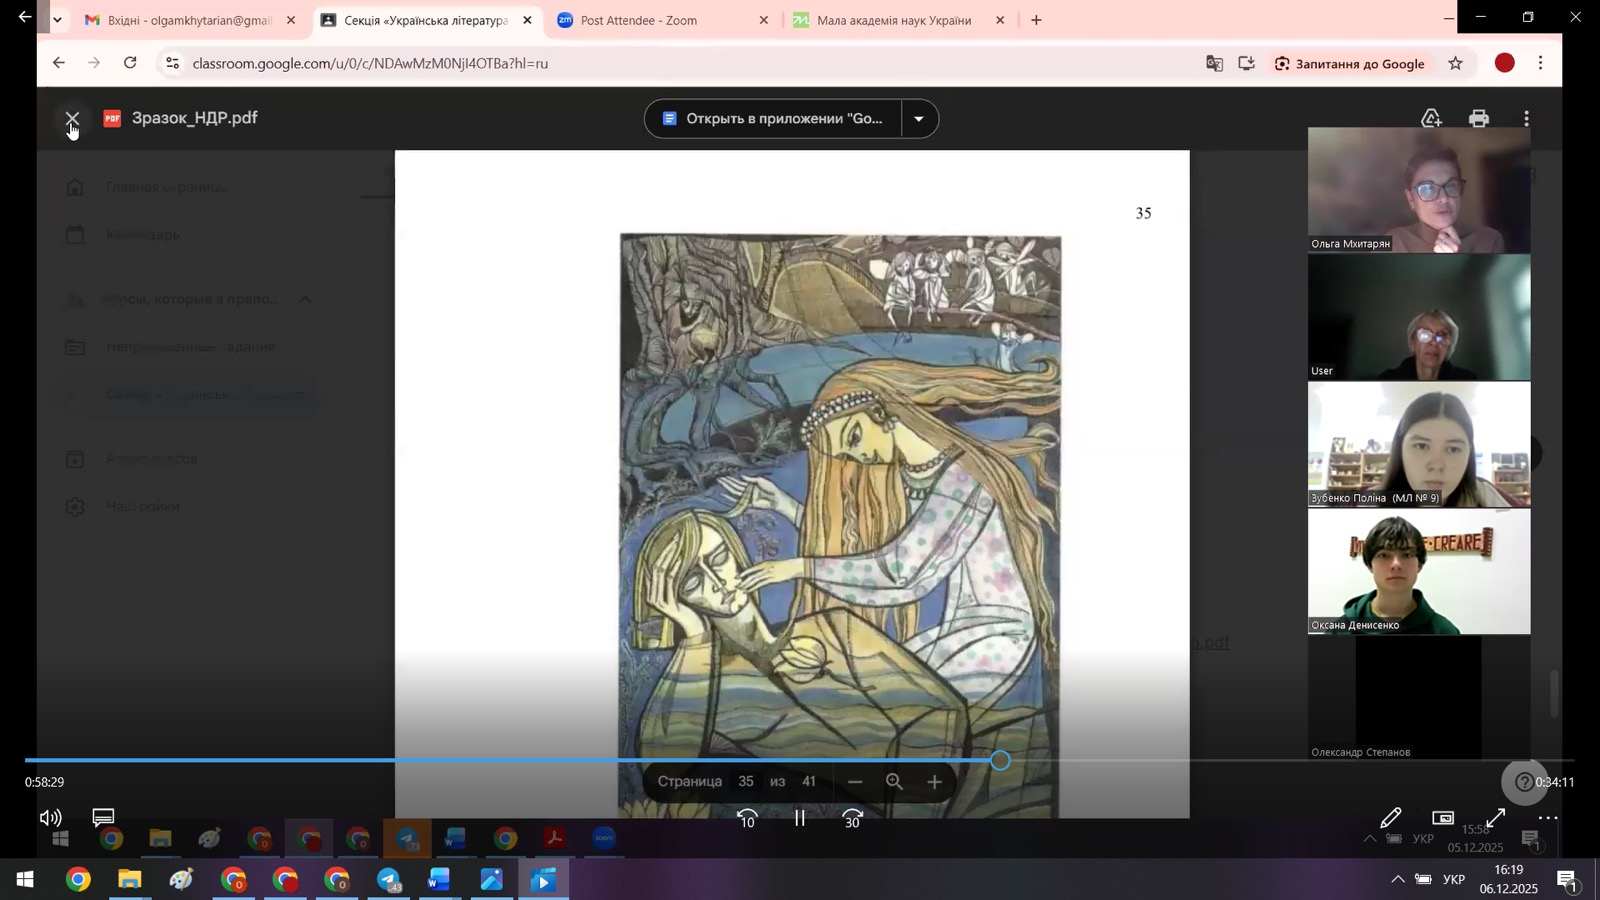The image size is (1600, 900).
Task: Click the print icon in PDF viewer
Action: pyautogui.click(x=1479, y=119)
